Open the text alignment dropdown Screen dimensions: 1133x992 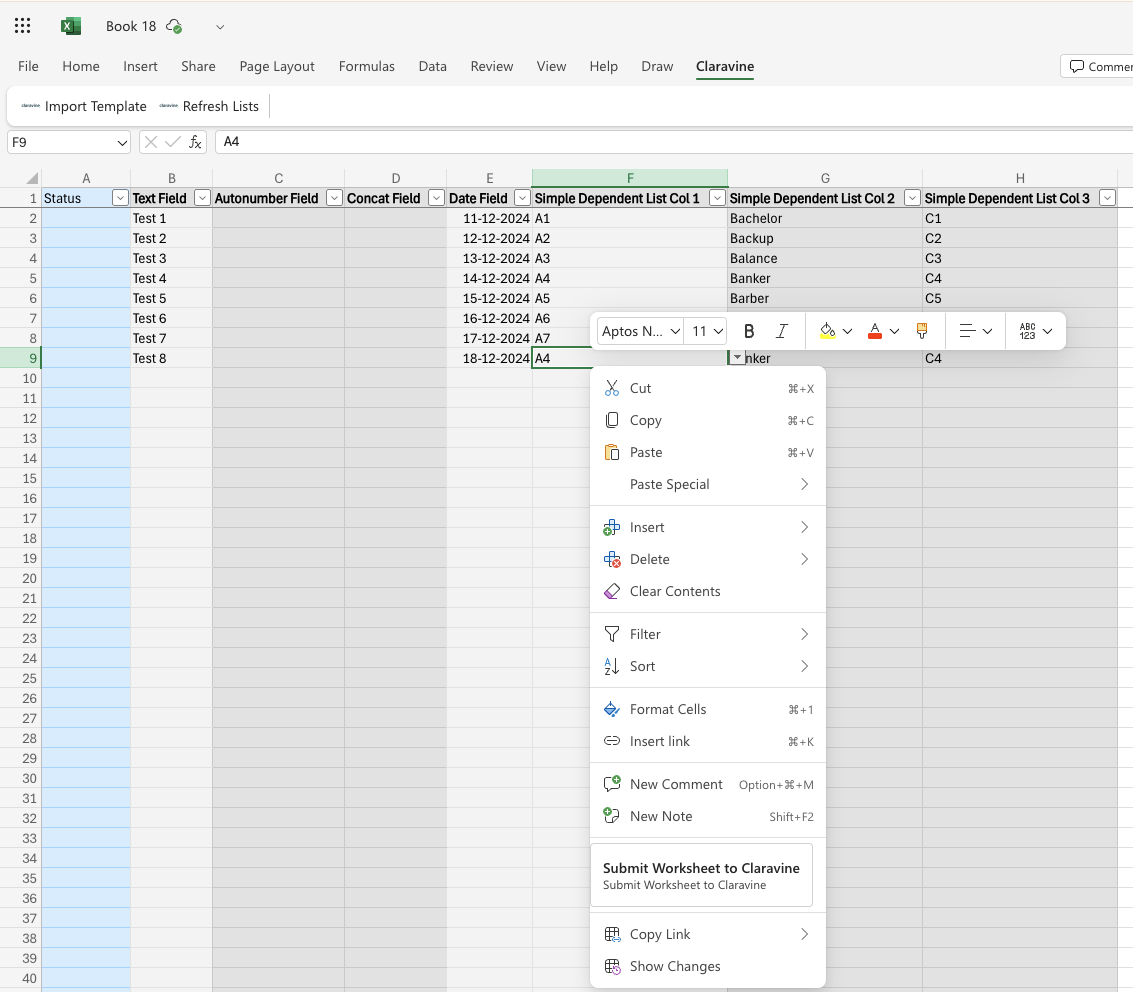click(975, 331)
